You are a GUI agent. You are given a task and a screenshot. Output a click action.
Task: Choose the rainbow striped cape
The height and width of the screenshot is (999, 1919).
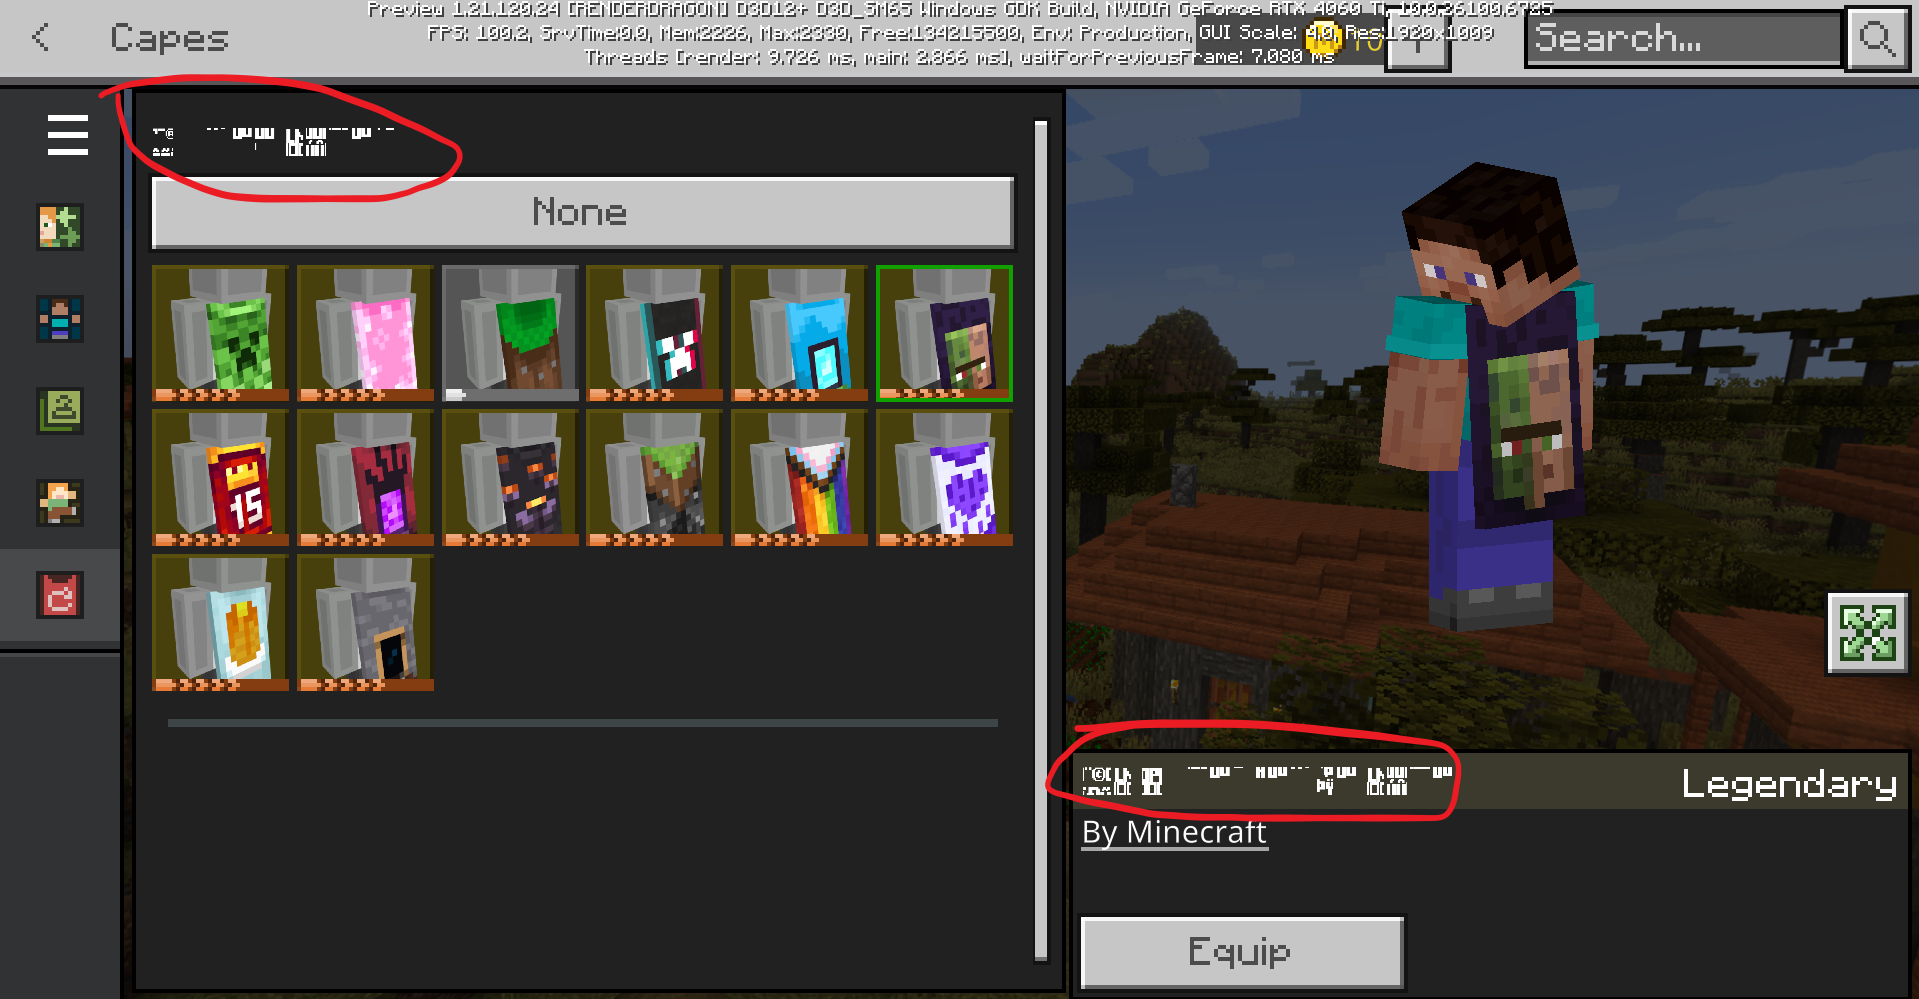click(799, 478)
